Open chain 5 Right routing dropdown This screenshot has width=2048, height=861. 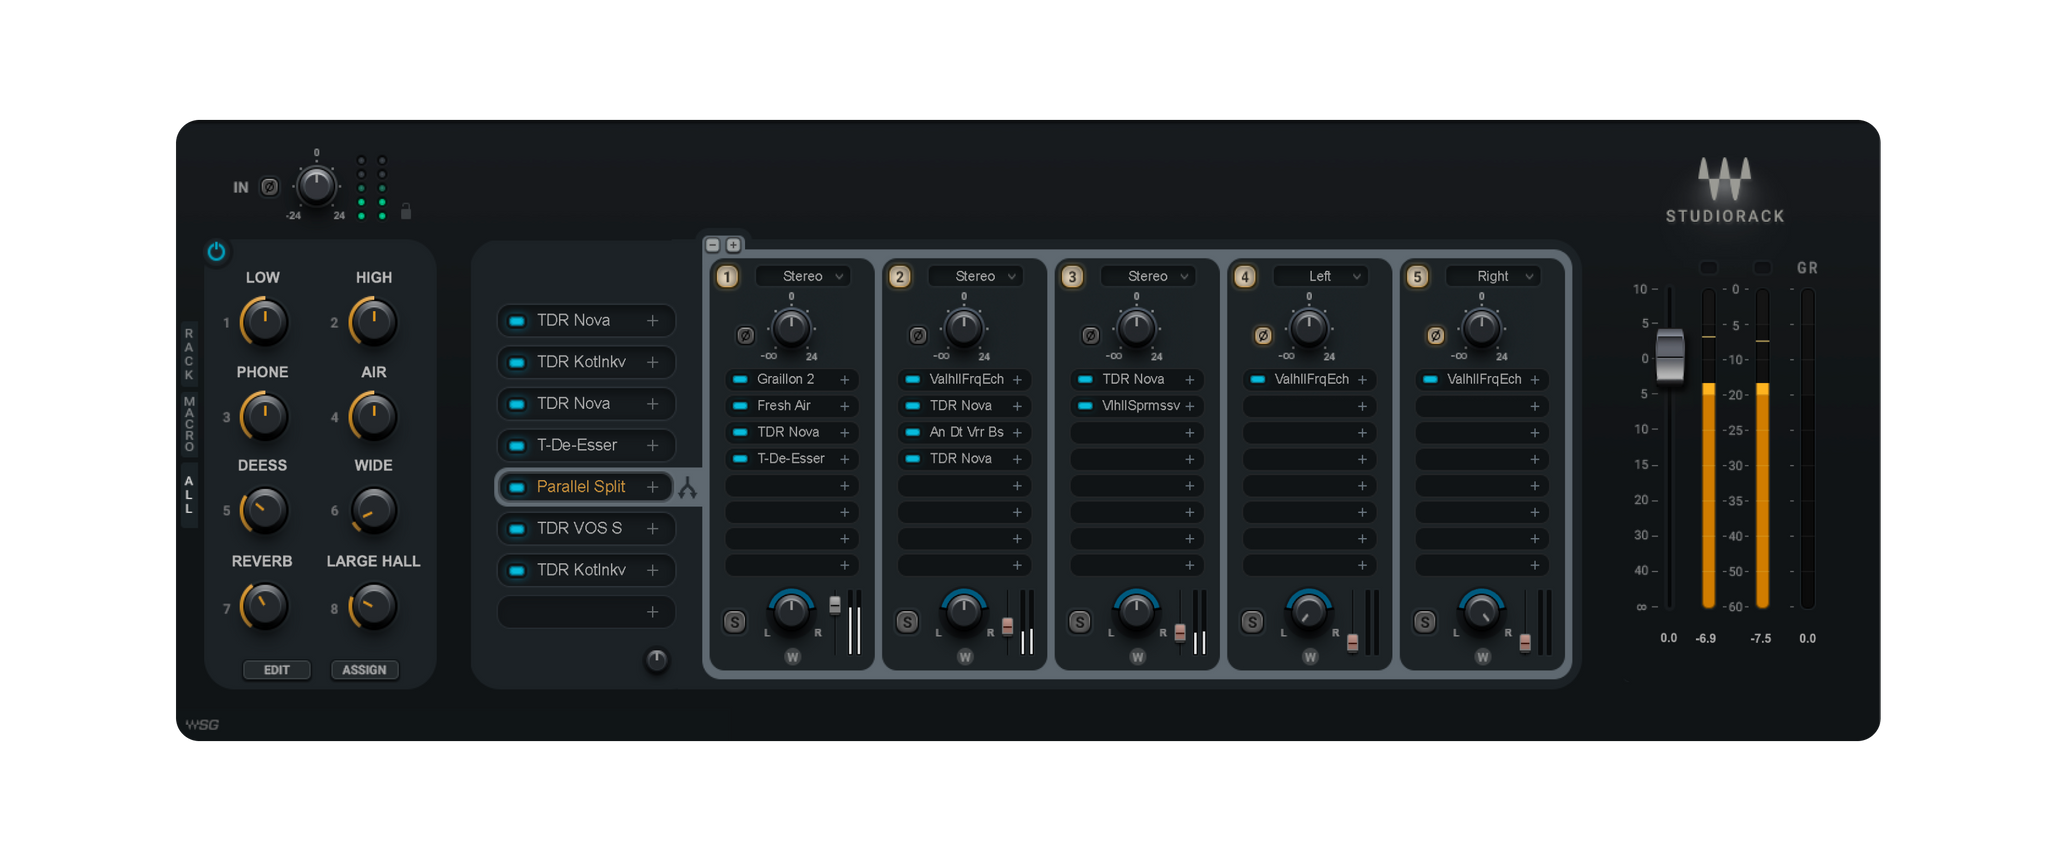click(x=1493, y=276)
